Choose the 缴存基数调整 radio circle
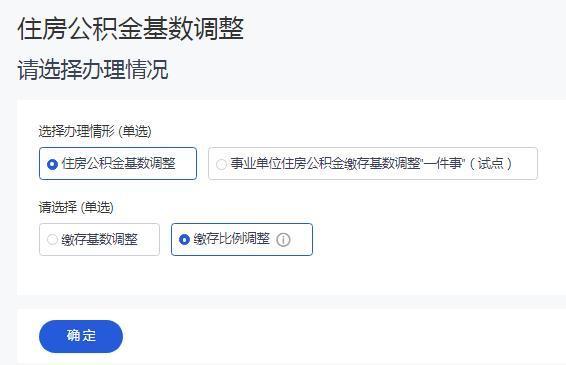 52,239
